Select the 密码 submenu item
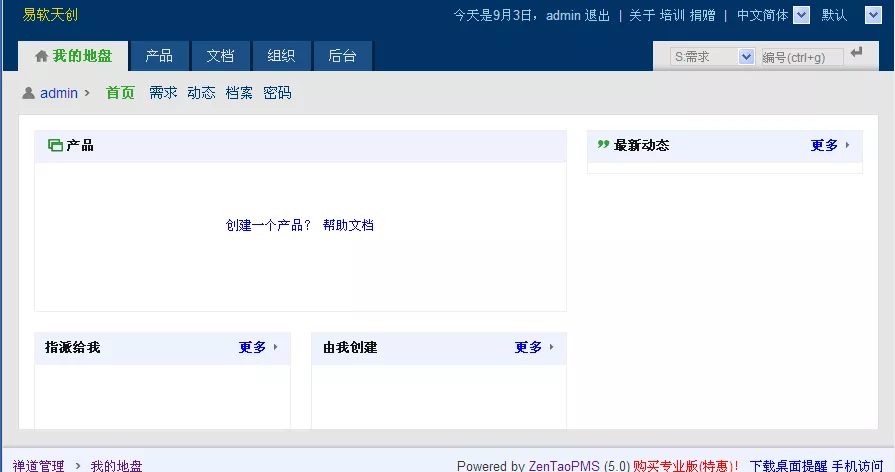895x472 pixels. tap(277, 93)
